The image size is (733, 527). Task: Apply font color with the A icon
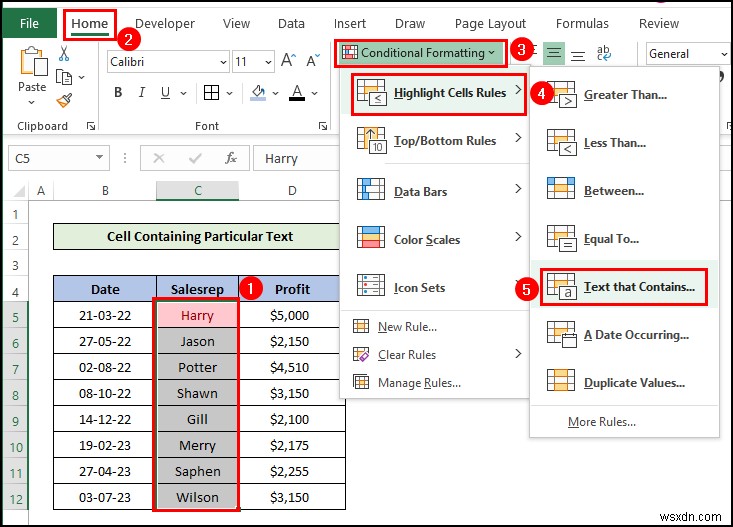[x=297, y=93]
